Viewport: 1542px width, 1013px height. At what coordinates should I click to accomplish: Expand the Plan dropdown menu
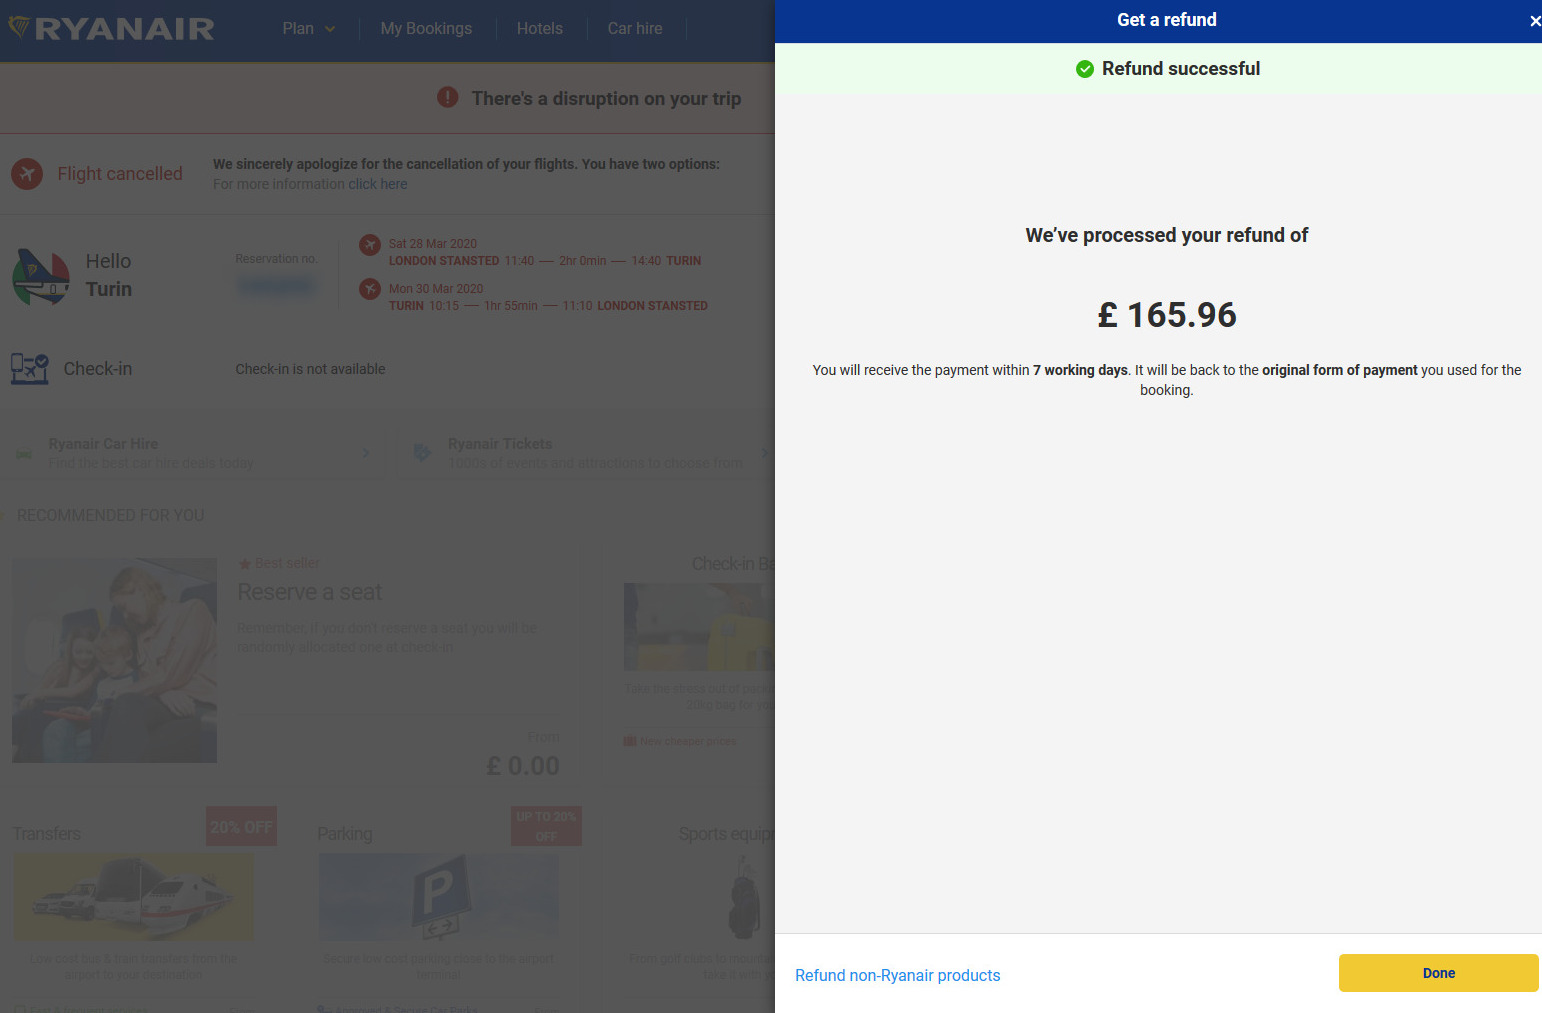tap(308, 29)
